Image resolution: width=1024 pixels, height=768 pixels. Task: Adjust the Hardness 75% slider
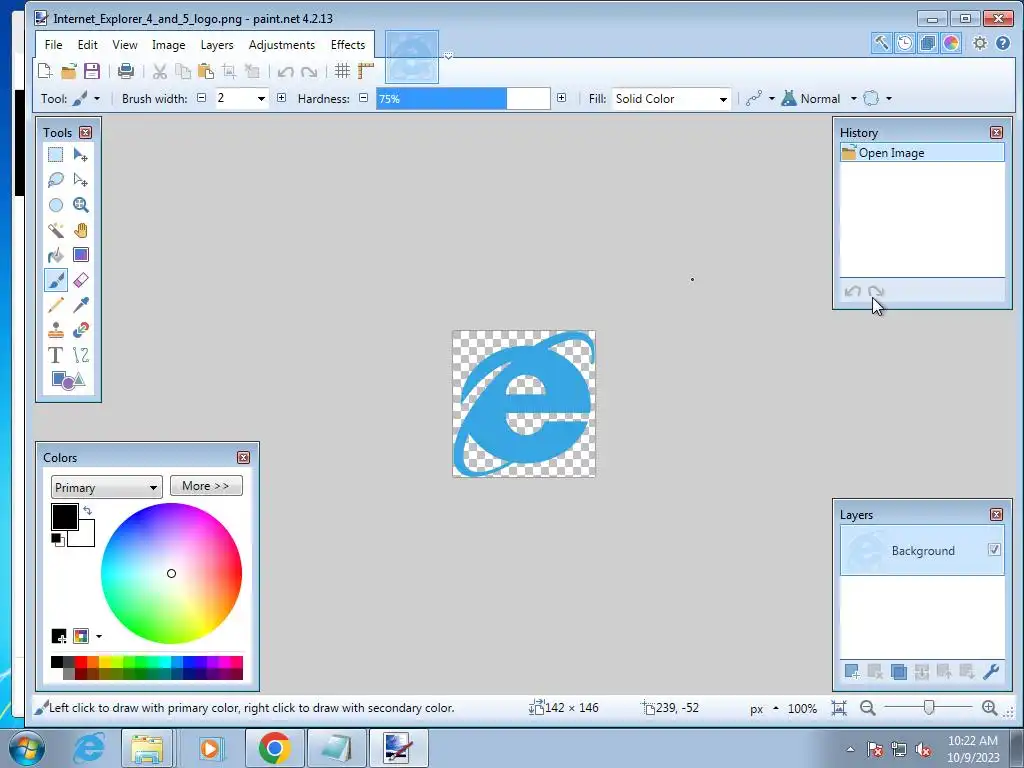[463, 99]
